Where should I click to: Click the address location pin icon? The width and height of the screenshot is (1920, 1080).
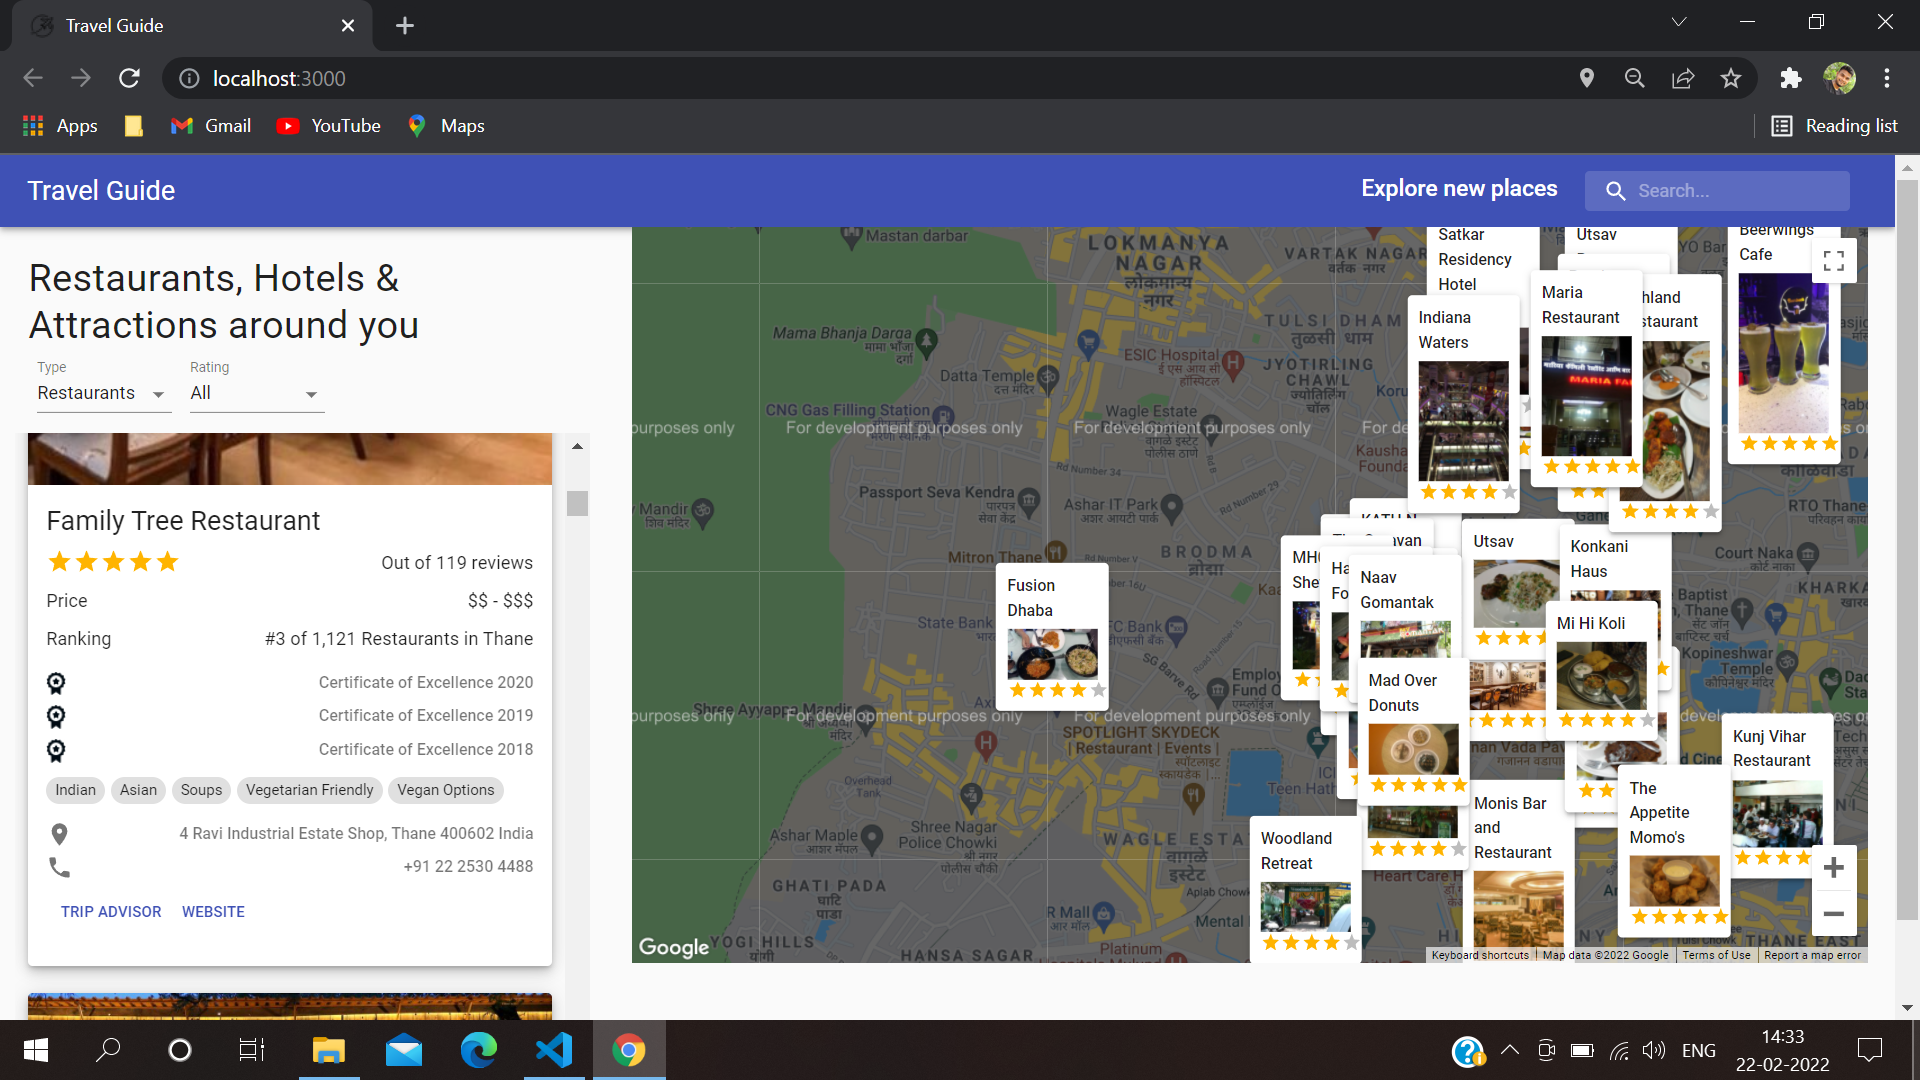click(x=59, y=834)
